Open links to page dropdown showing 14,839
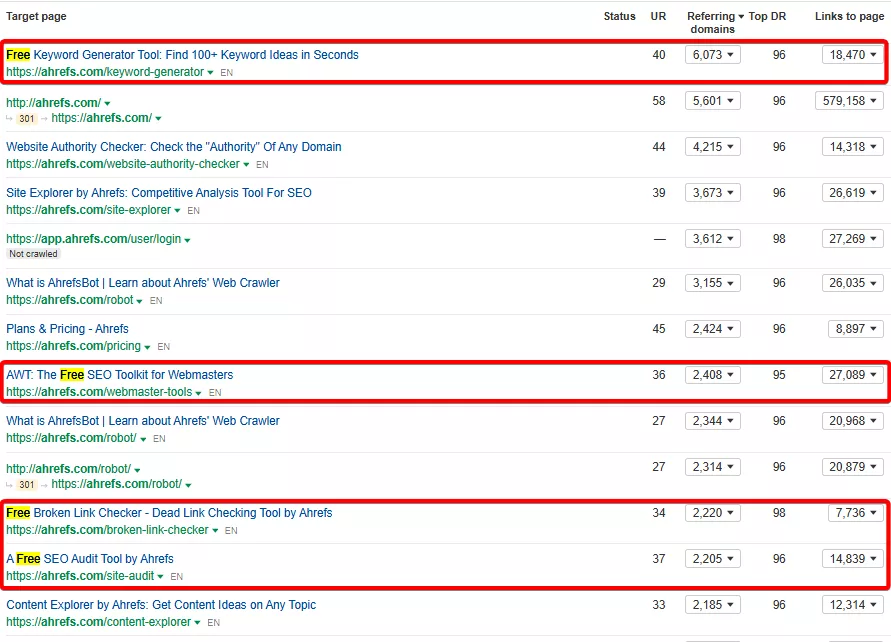This screenshot has width=891, height=642. [852, 559]
